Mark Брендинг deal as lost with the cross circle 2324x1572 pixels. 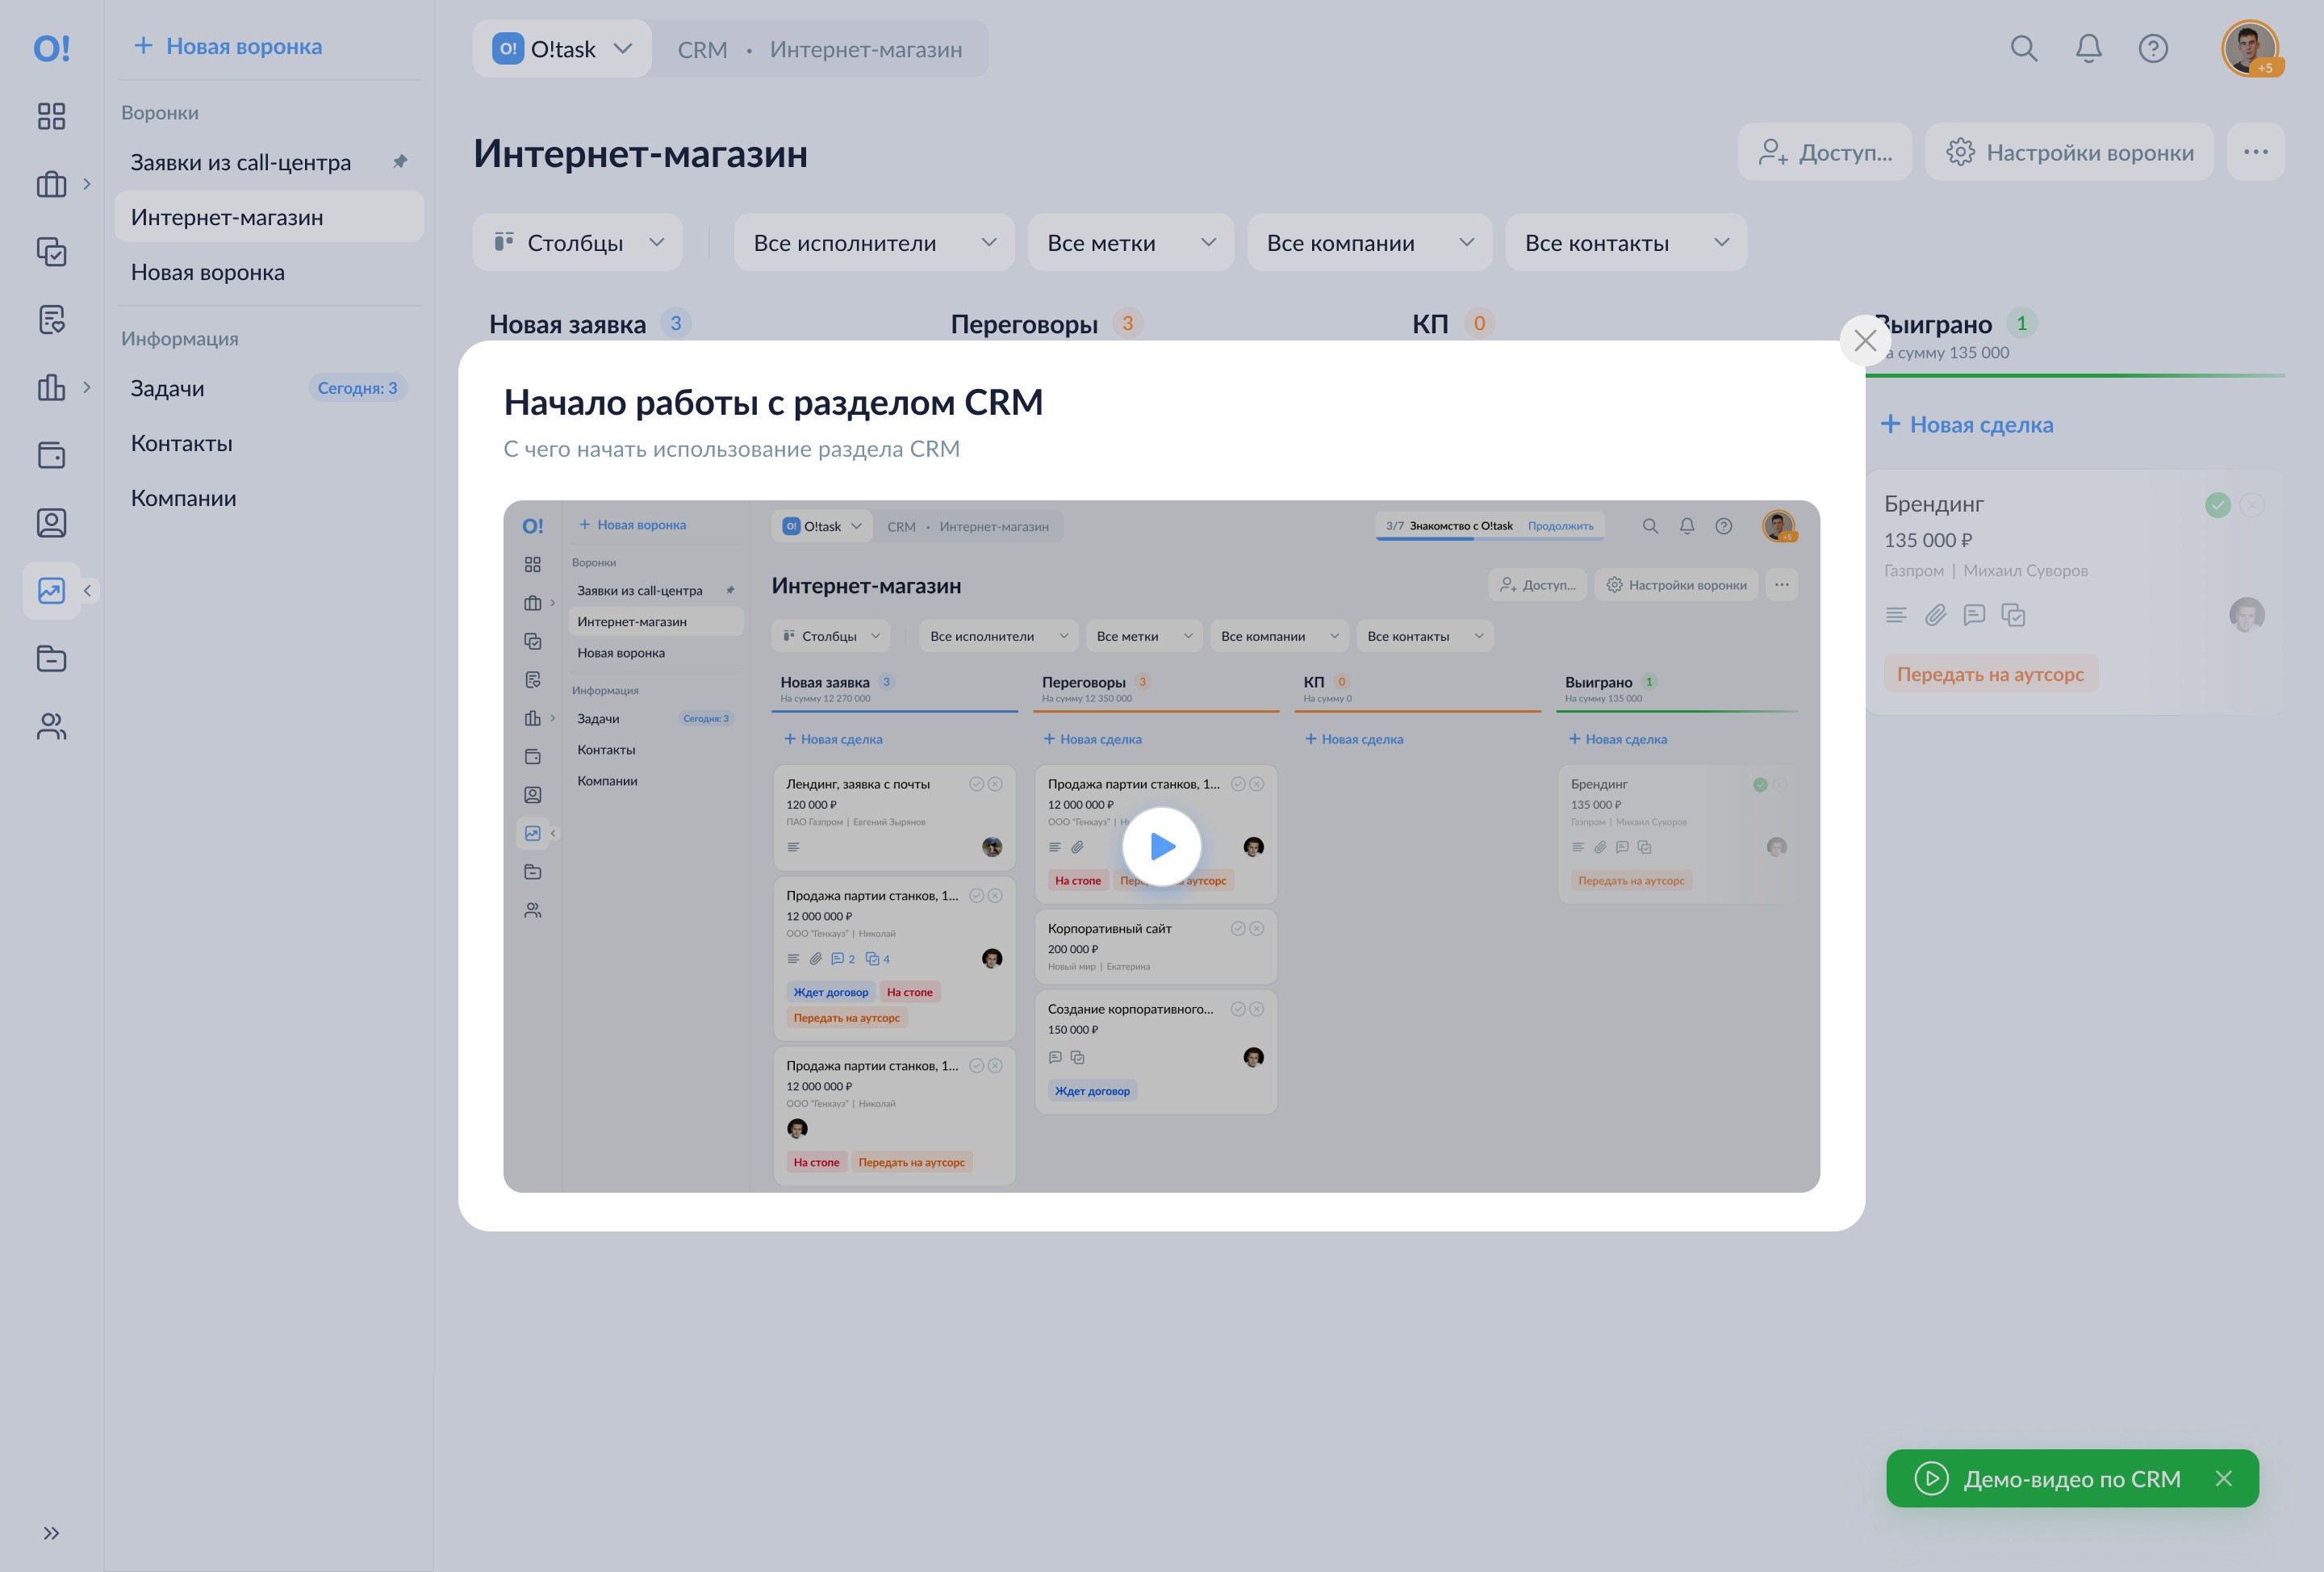pos(2252,505)
